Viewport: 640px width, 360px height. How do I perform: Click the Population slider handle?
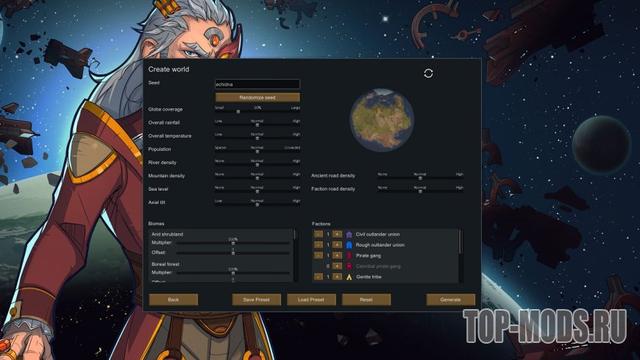point(257,151)
